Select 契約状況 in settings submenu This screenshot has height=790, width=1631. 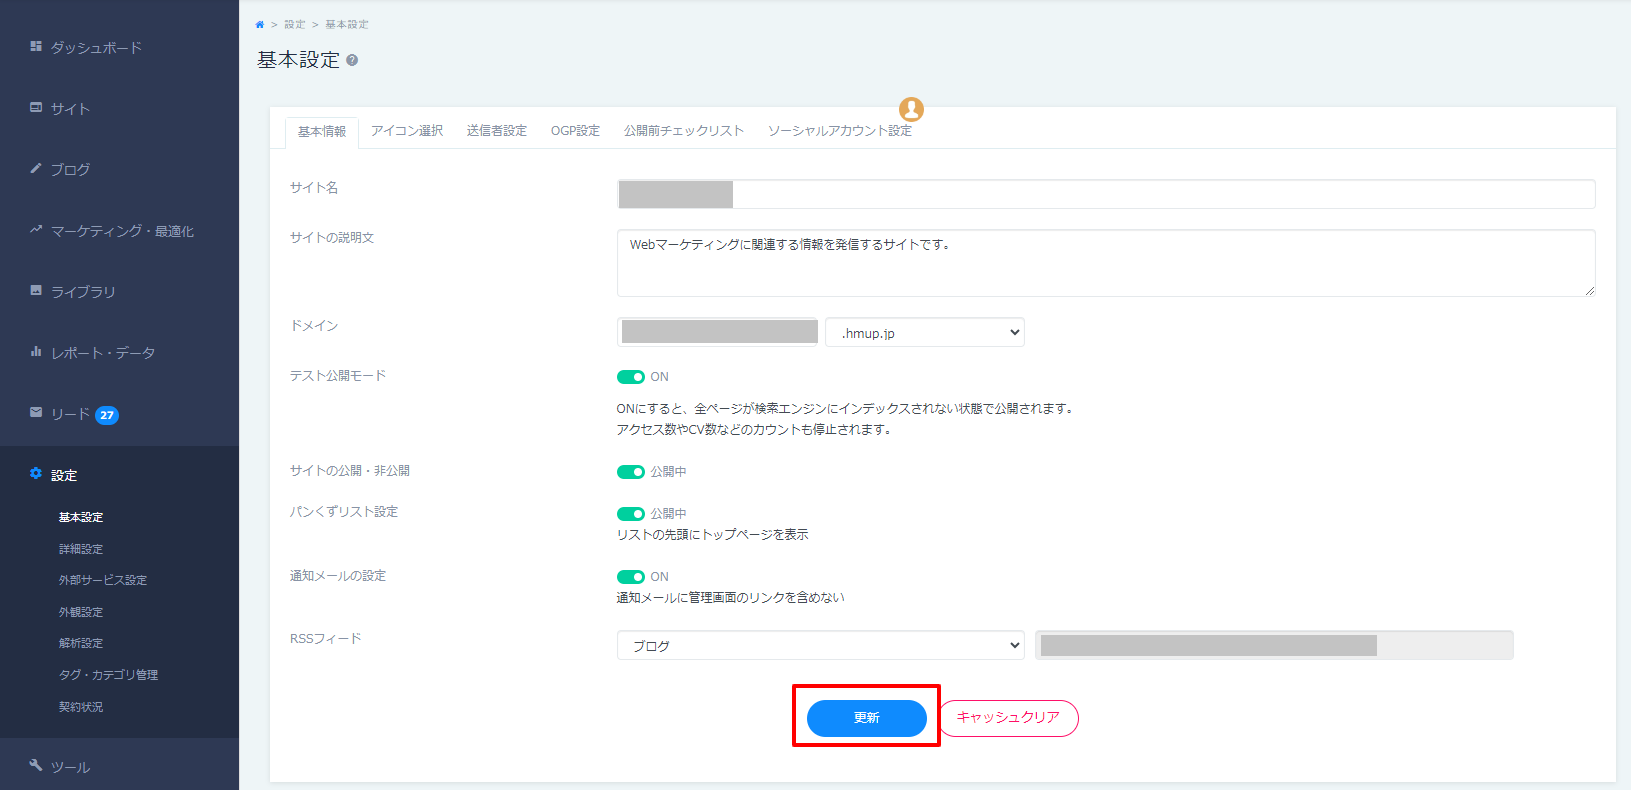coord(81,708)
